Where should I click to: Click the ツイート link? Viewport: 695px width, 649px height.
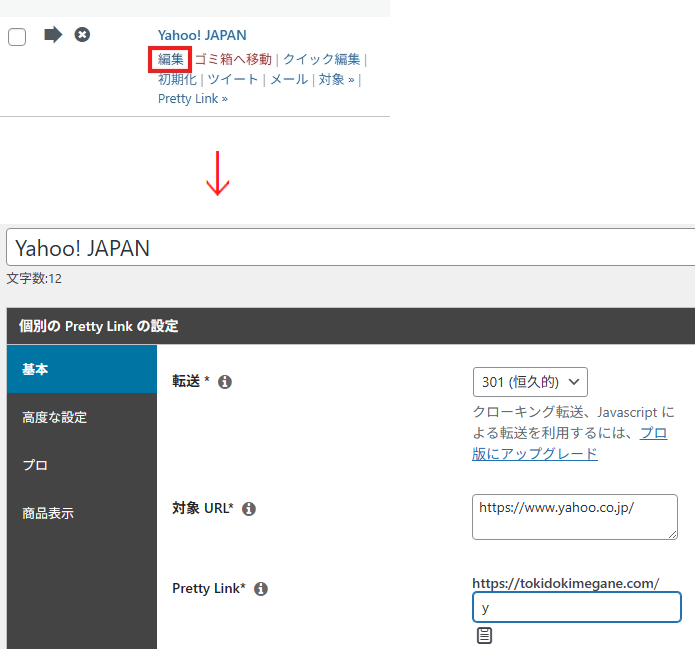232,79
